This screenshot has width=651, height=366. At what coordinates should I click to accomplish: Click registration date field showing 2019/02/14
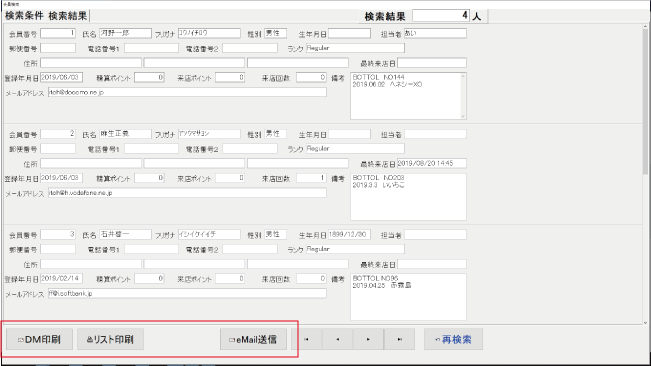click(61, 278)
